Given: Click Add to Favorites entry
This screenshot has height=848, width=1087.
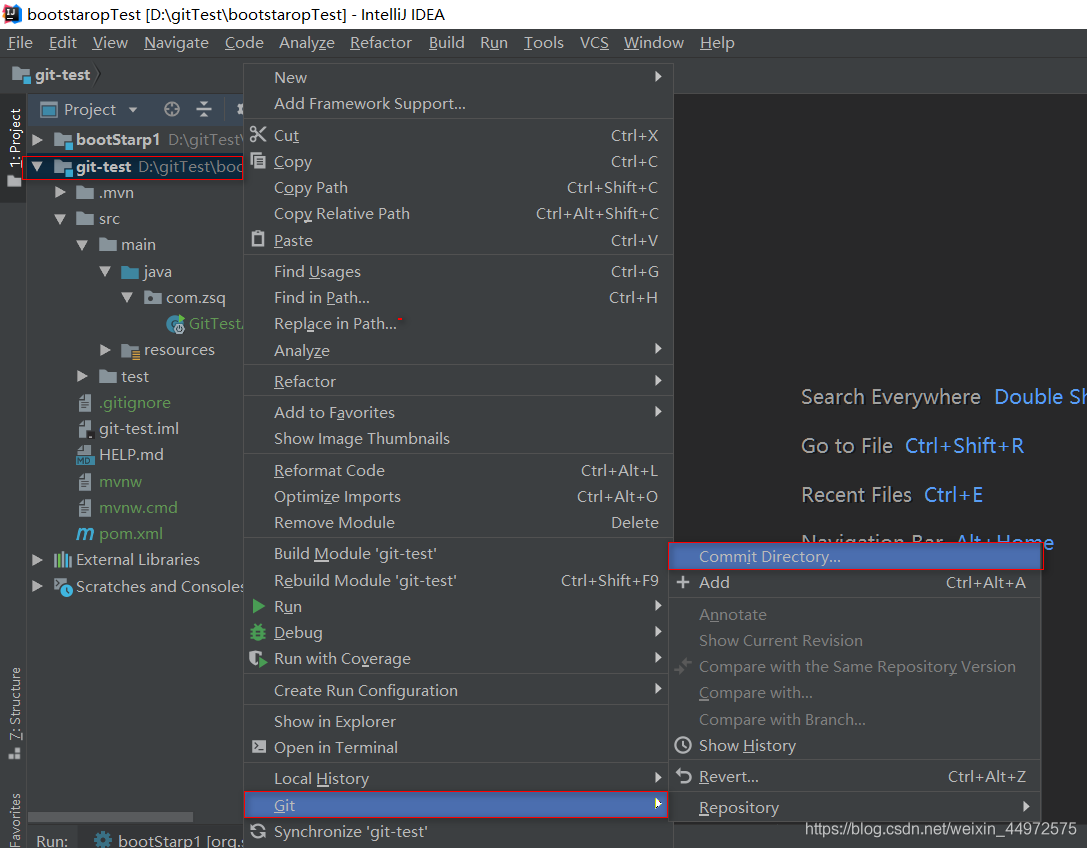Looking at the screenshot, I should point(456,412).
